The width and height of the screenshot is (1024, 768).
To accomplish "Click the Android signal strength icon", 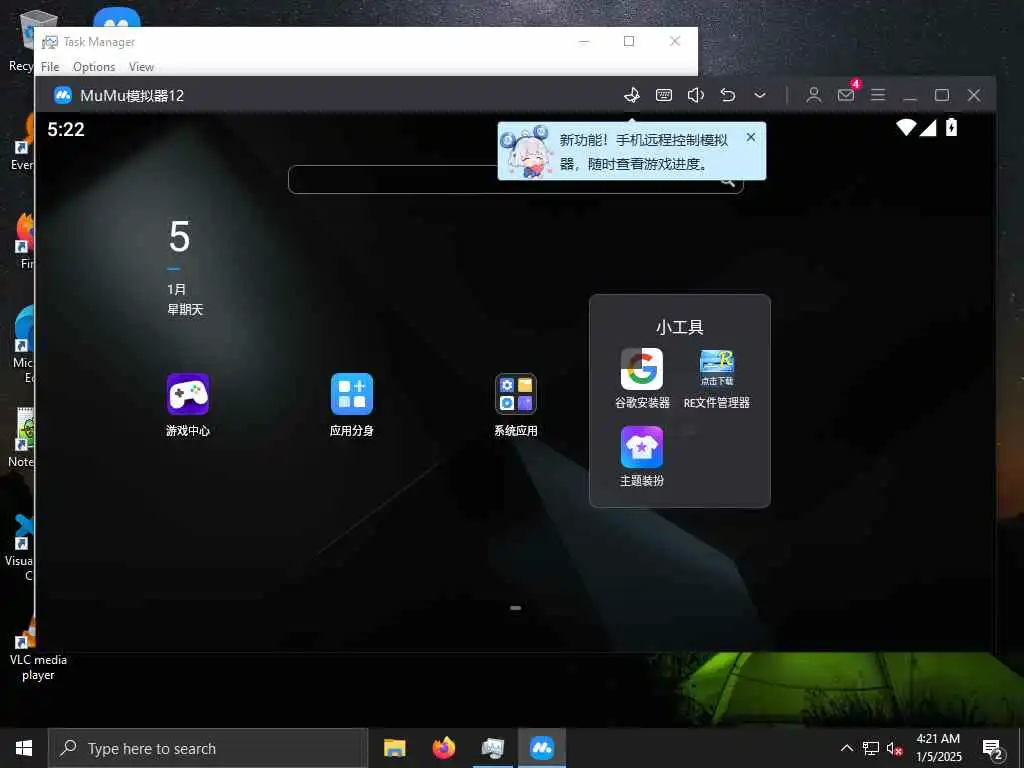I will (x=928, y=127).
